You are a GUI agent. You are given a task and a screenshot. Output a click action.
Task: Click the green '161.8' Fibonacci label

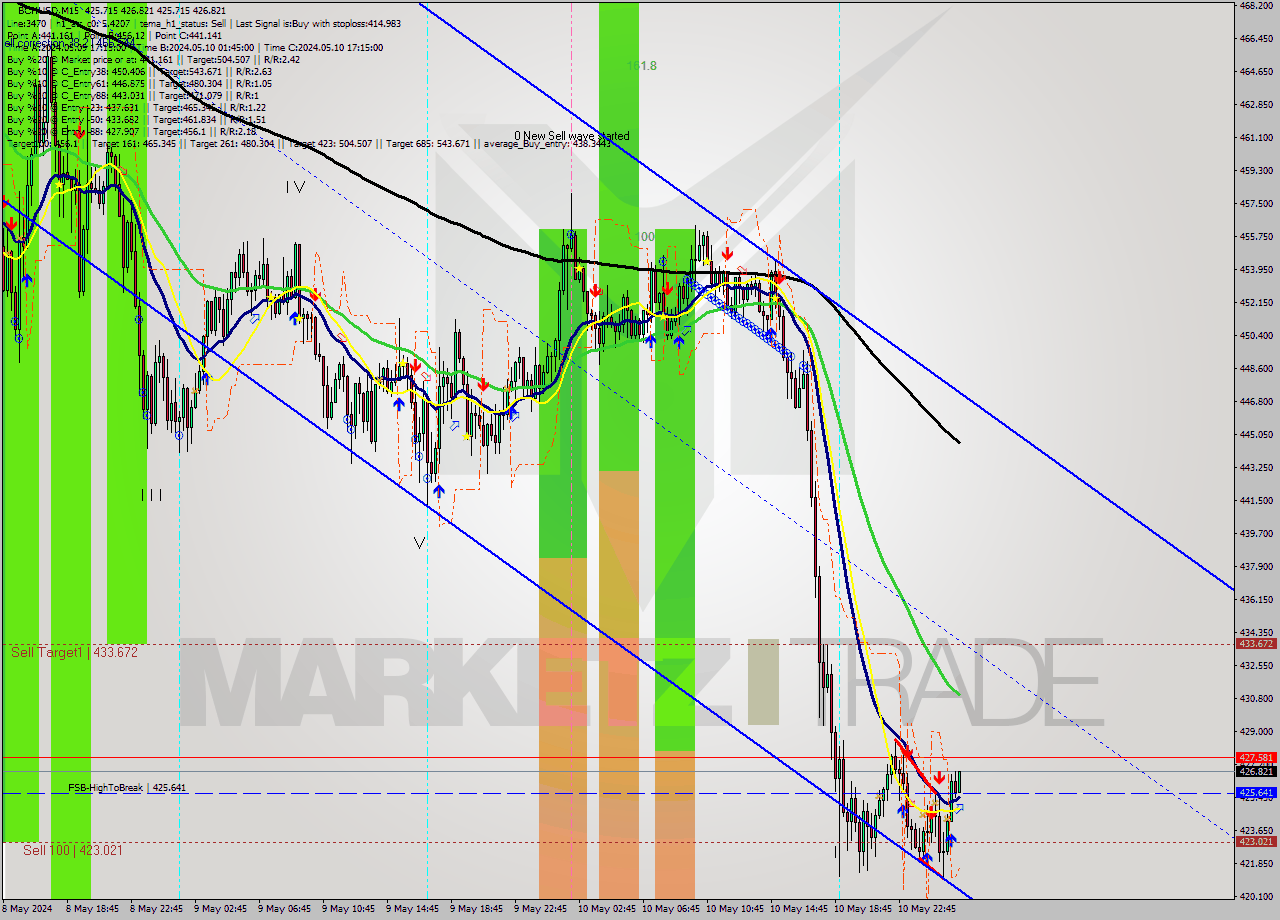[642, 66]
